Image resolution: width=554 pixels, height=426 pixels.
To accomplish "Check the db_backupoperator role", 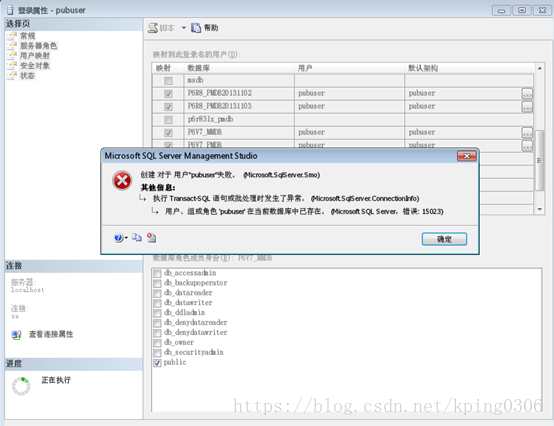I will pos(157,284).
